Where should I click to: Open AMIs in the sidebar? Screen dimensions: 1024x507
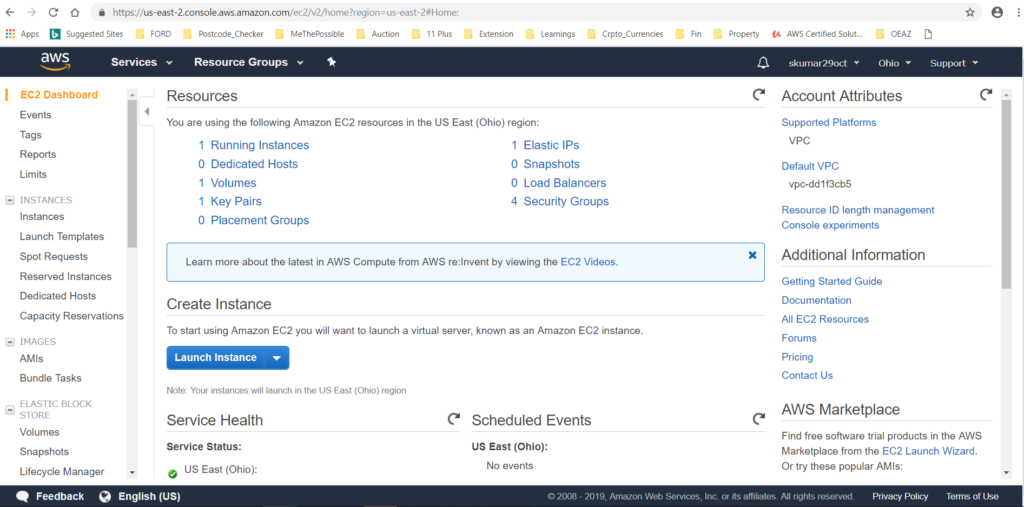click(x=31, y=358)
